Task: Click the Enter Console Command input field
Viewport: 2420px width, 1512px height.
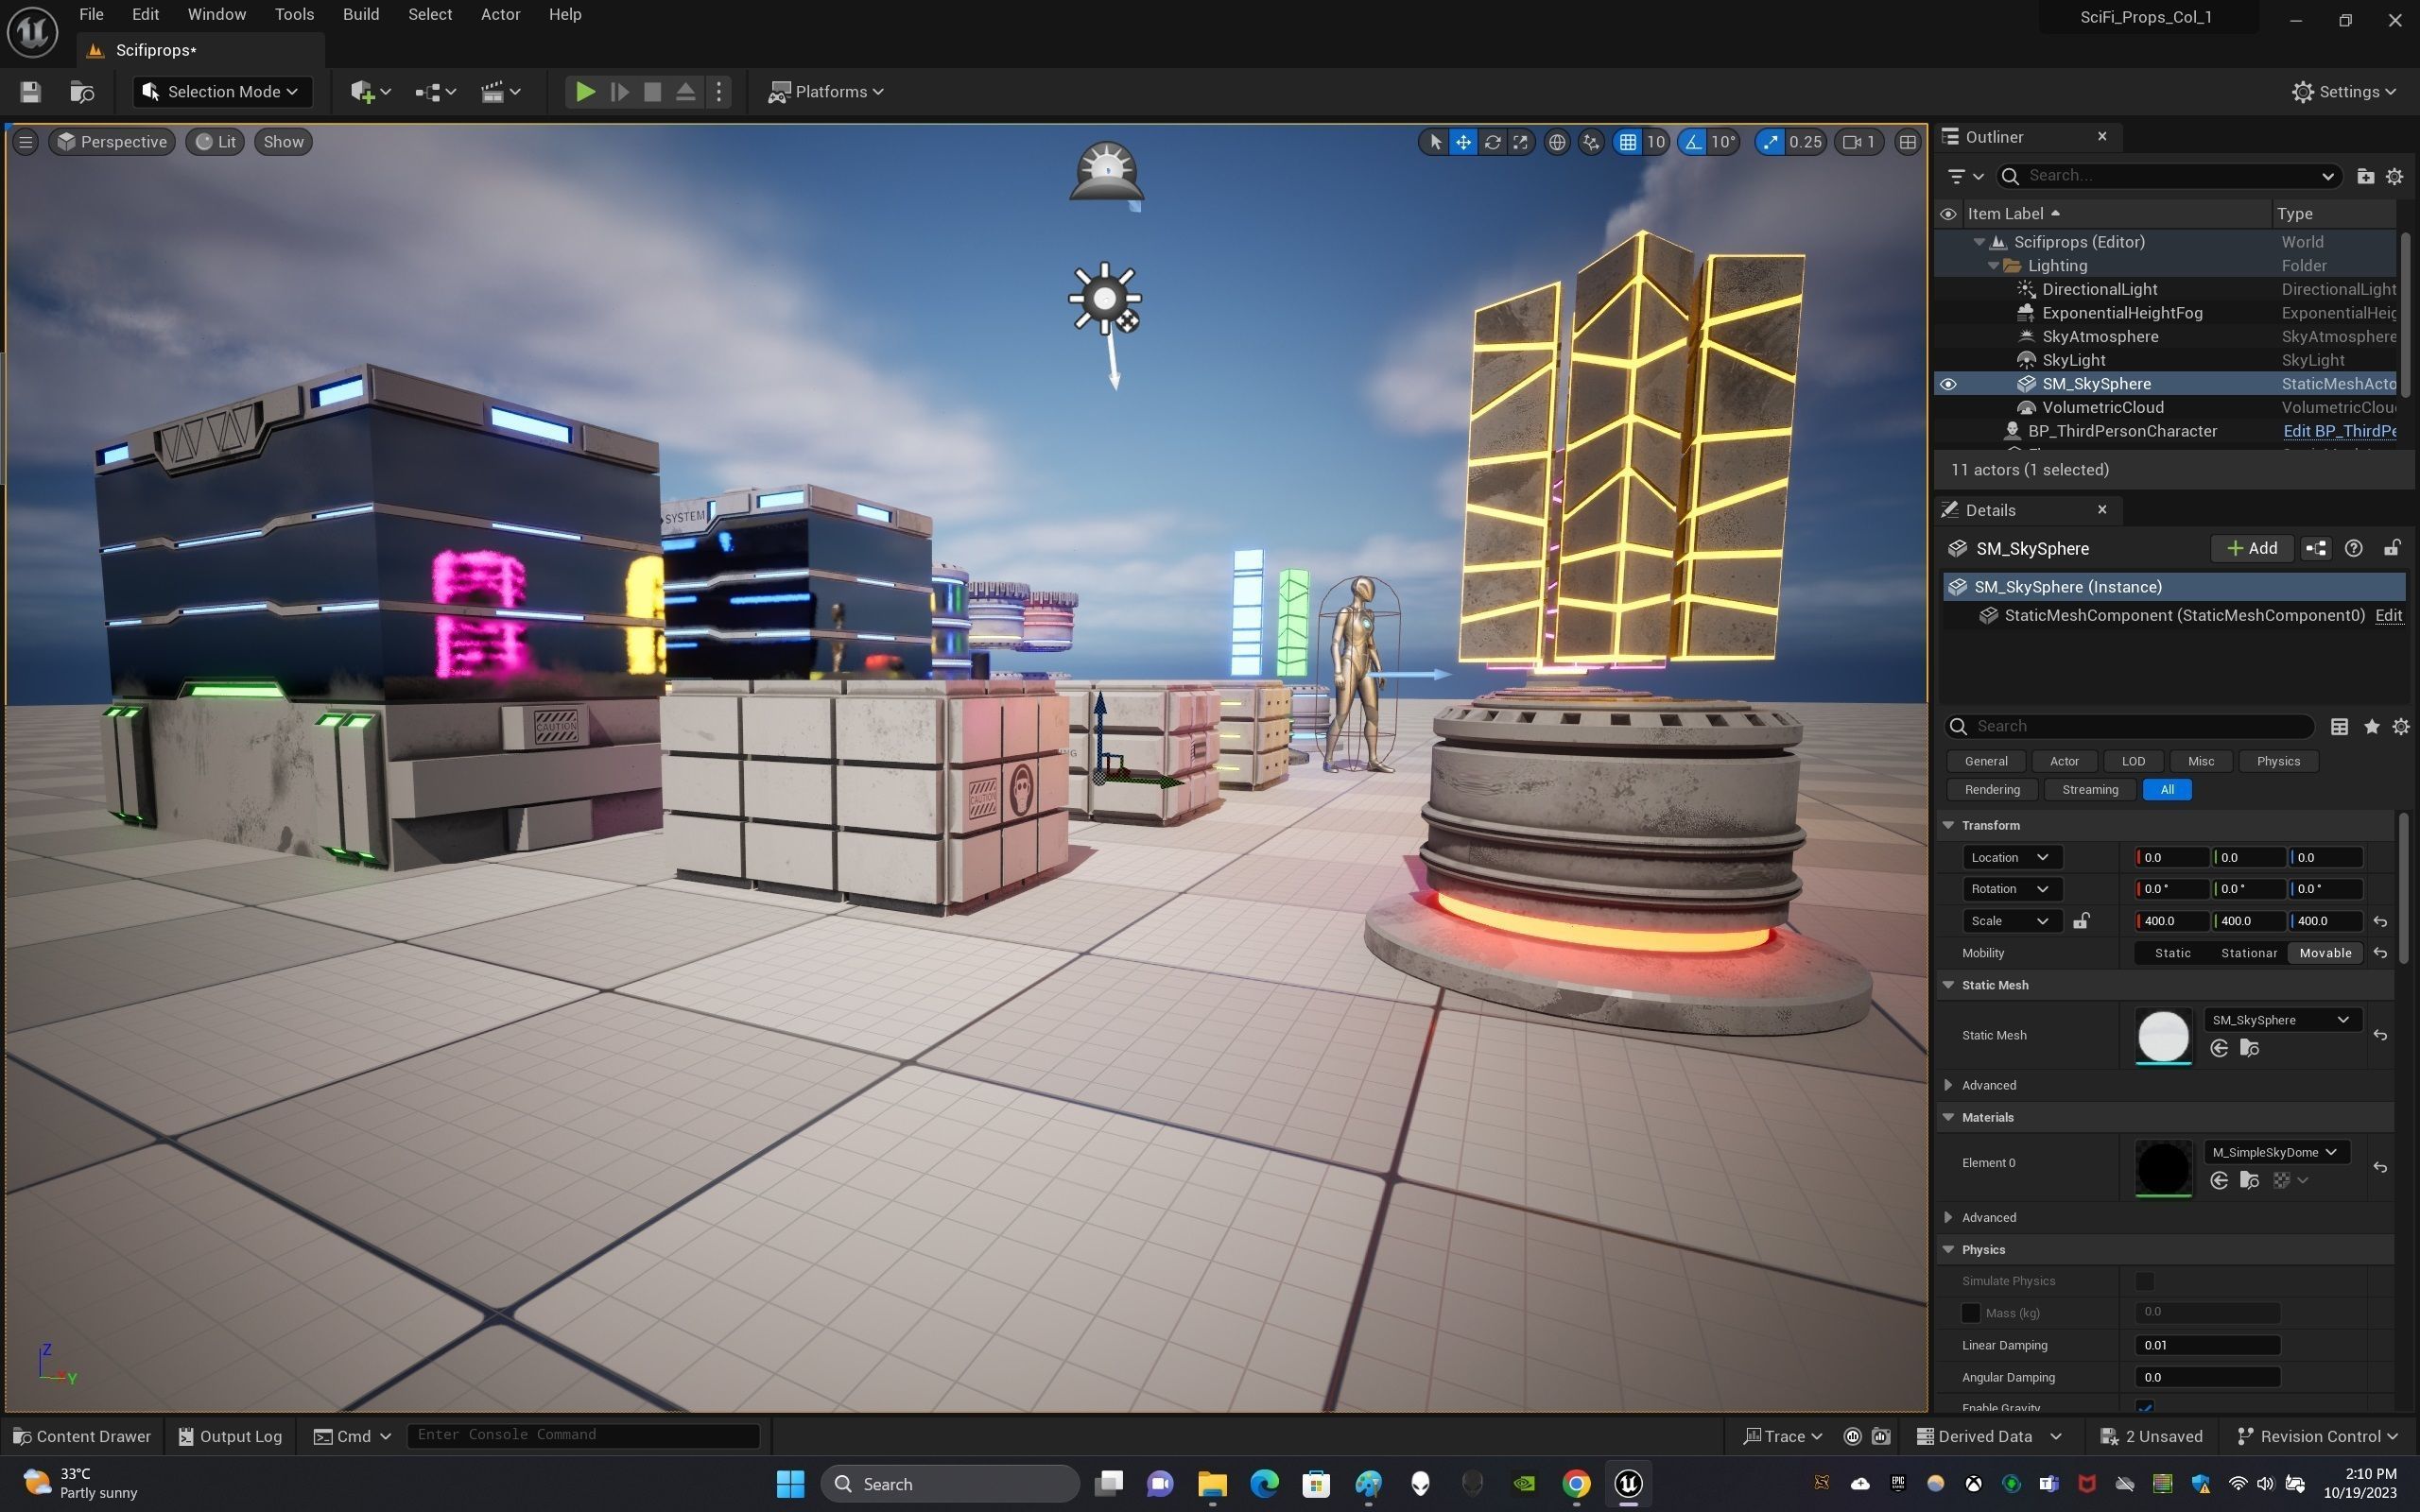Action: 582,1435
